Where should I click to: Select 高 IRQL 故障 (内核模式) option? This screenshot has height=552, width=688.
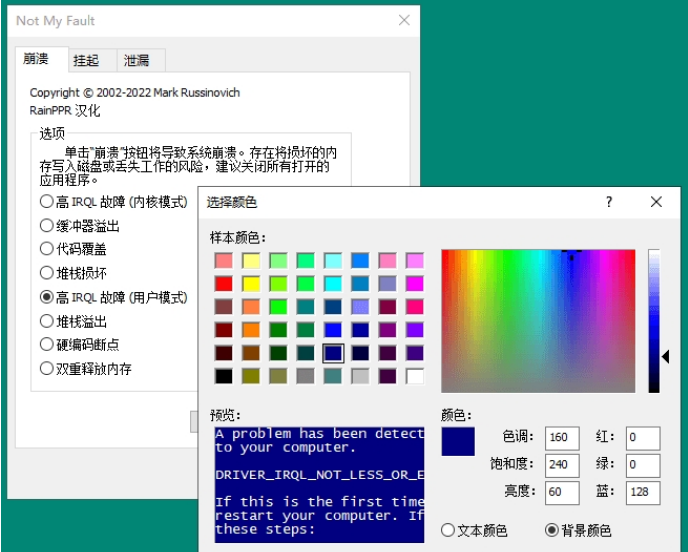[x=113, y=202]
